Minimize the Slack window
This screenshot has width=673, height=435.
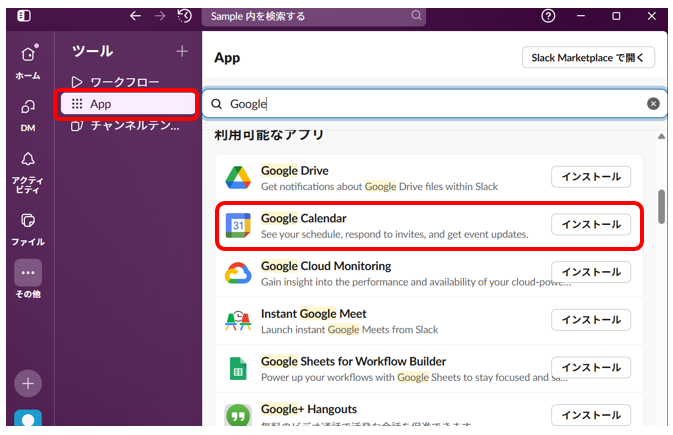click(581, 16)
